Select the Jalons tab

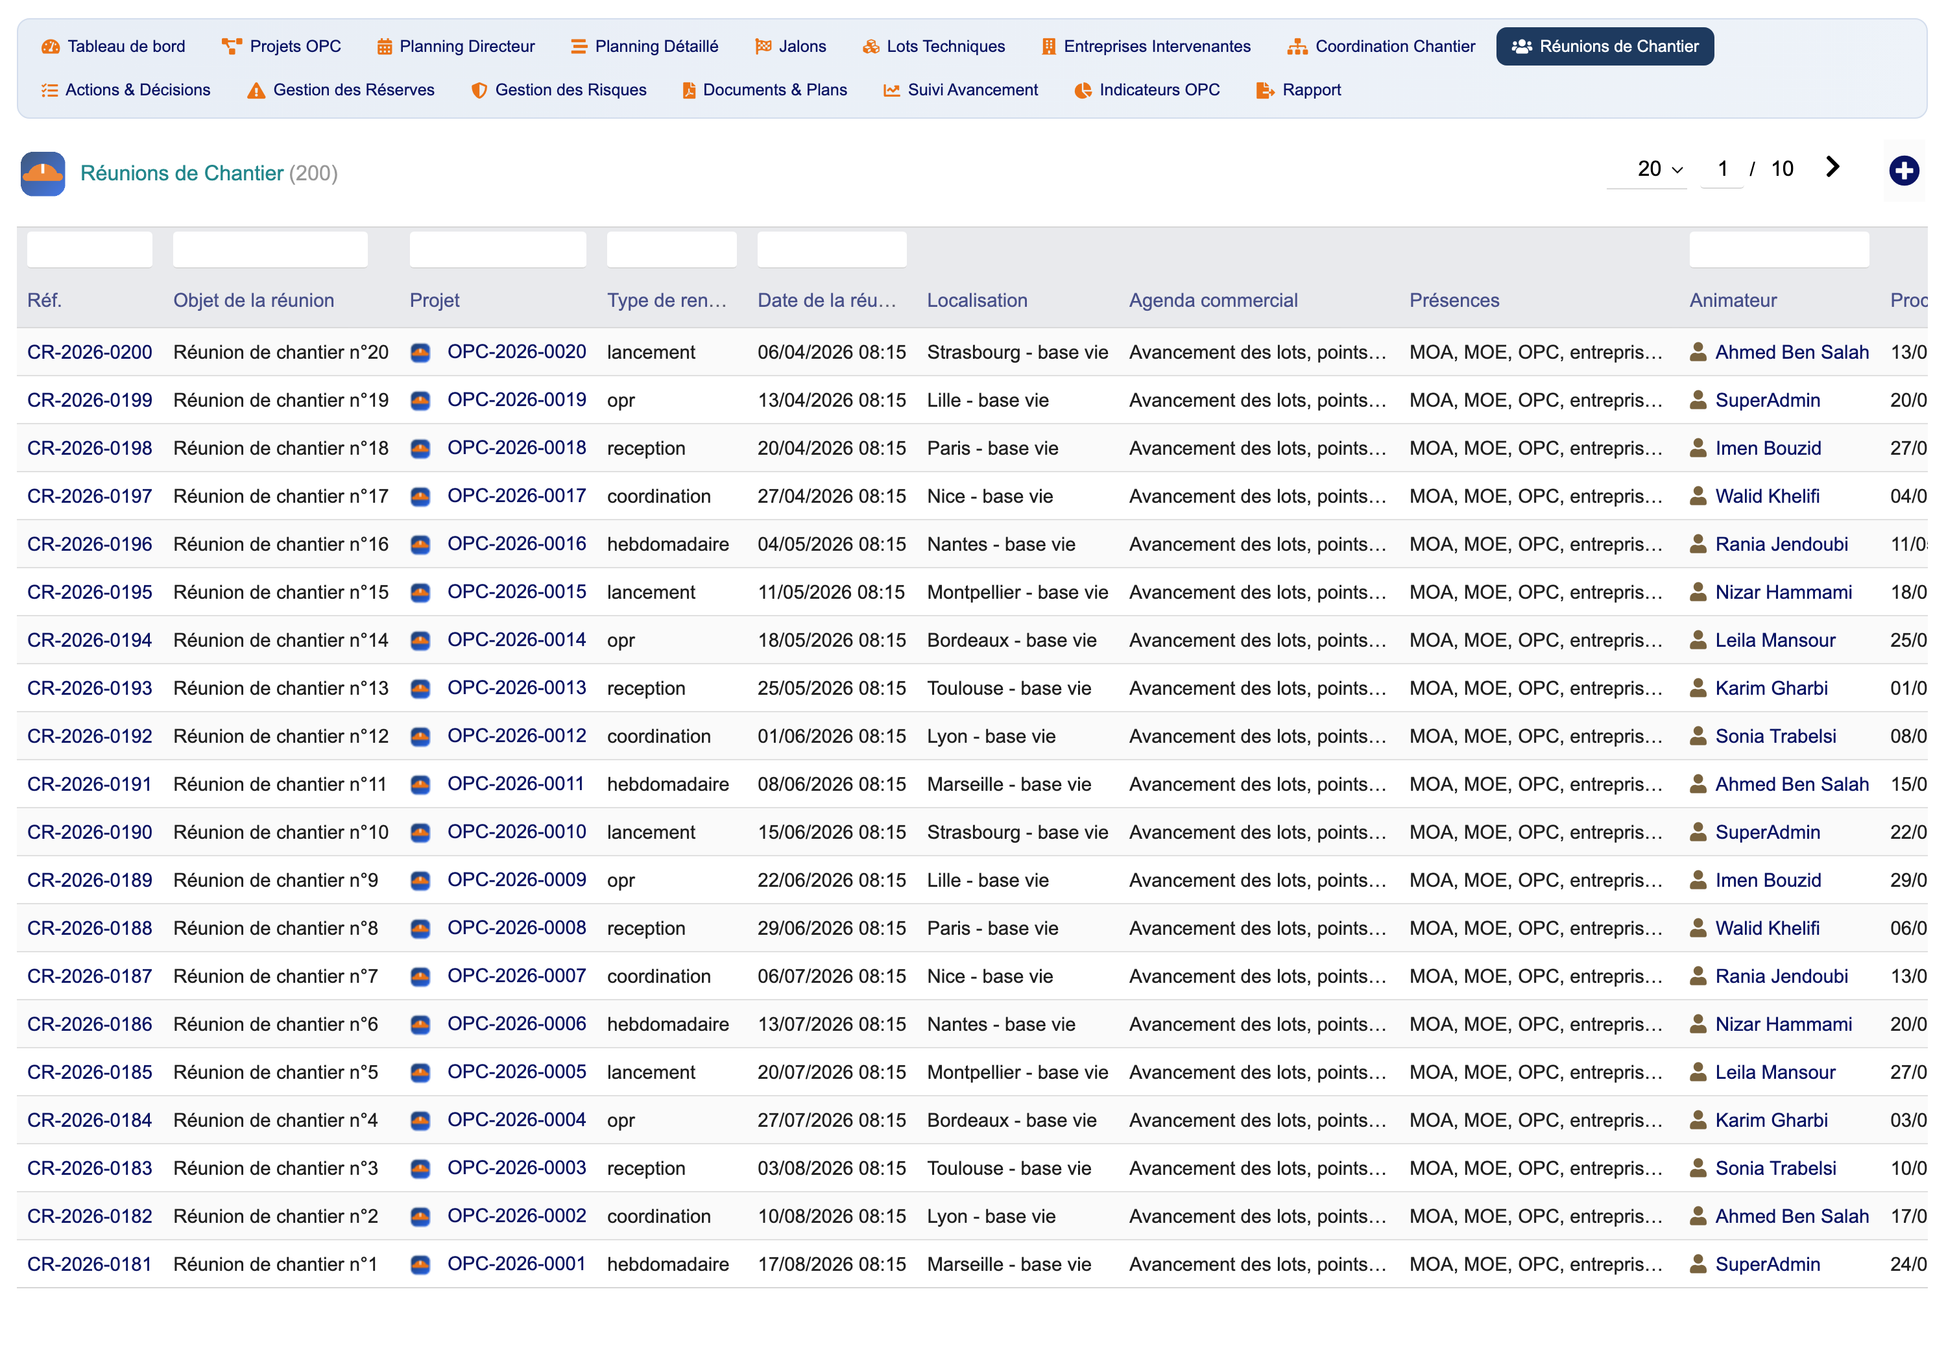pos(790,46)
